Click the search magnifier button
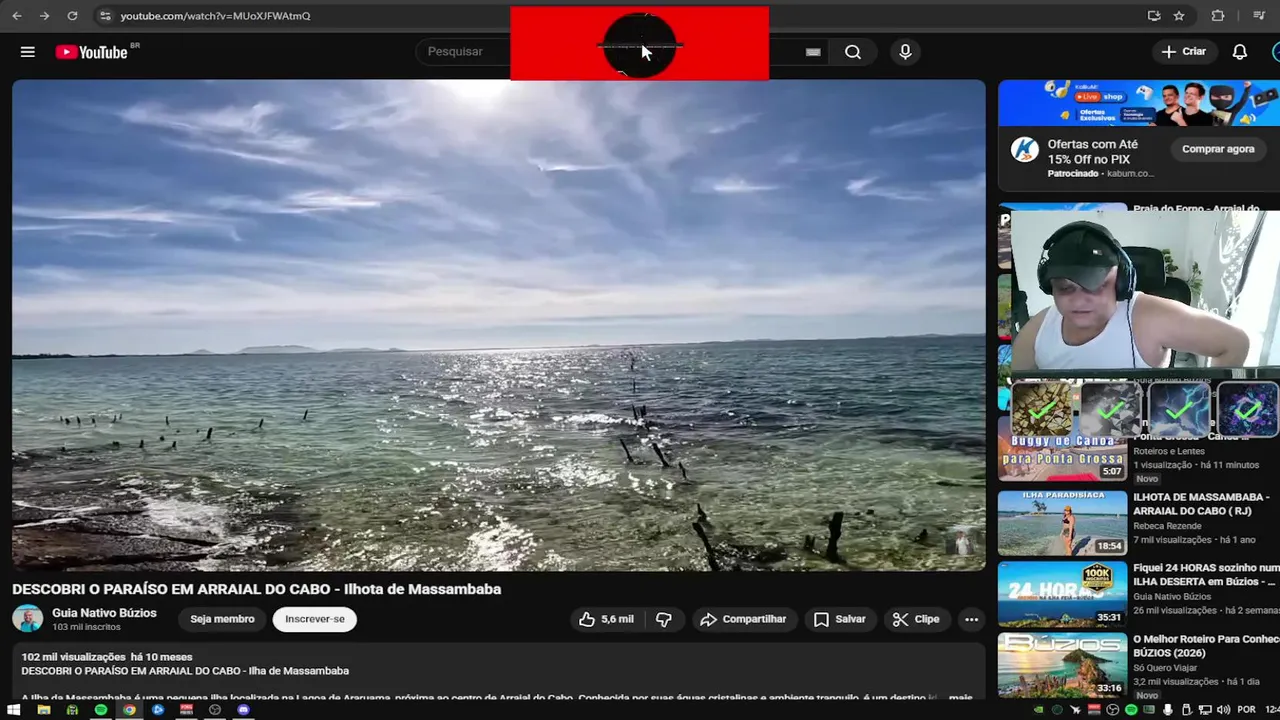 tap(853, 52)
